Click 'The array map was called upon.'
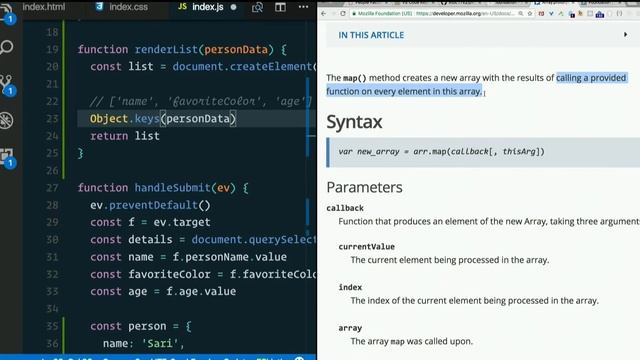Screen dimensions: 640x360 click(x=411, y=341)
